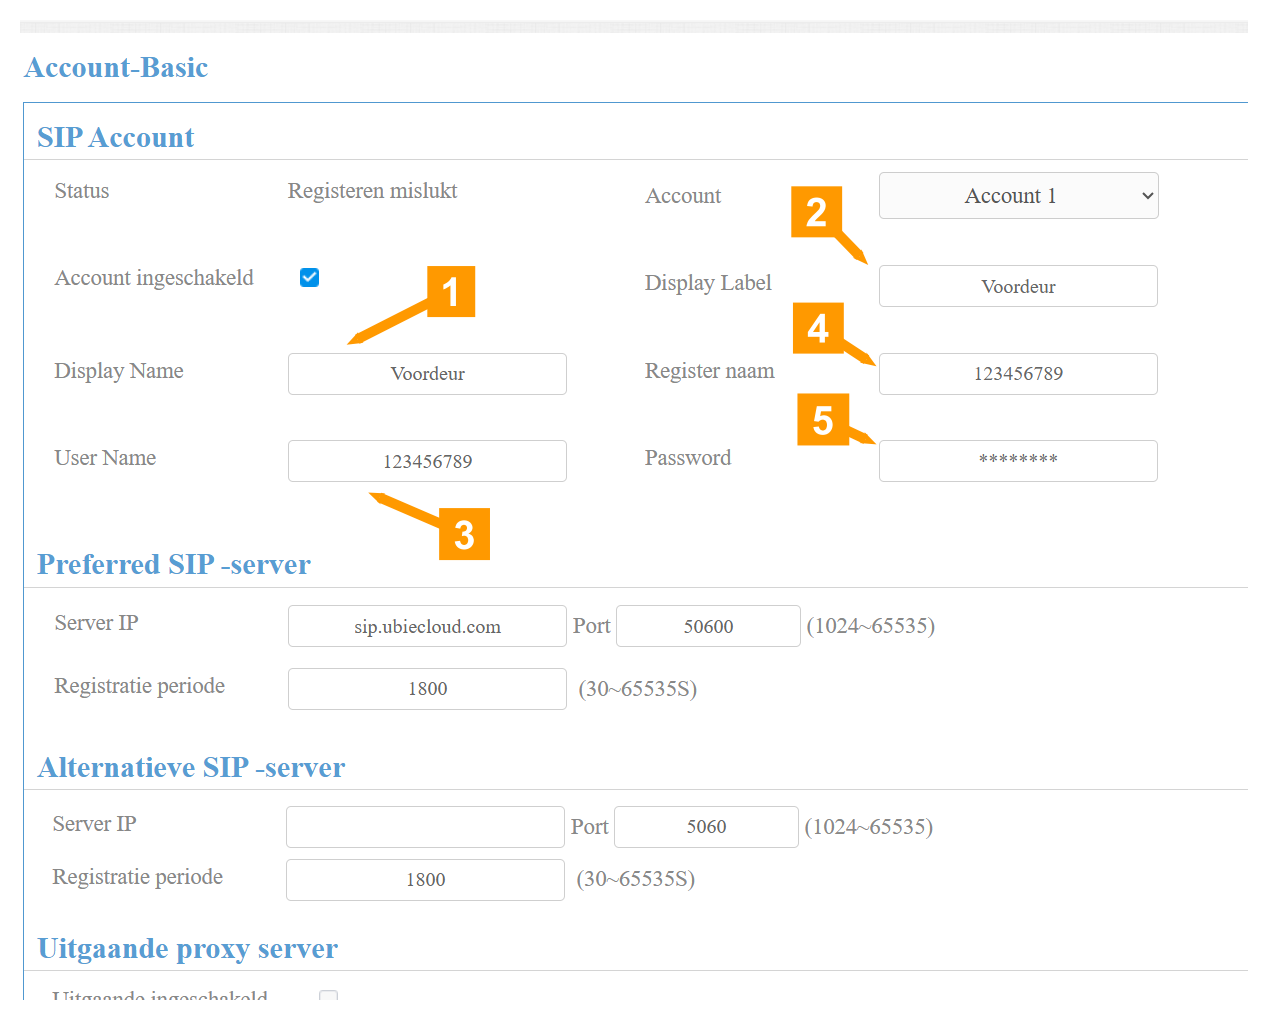Image resolution: width=1268 pixels, height=1020 pixels.
Task: Click the orange number 3 marker
Action: tap(464, 535)
